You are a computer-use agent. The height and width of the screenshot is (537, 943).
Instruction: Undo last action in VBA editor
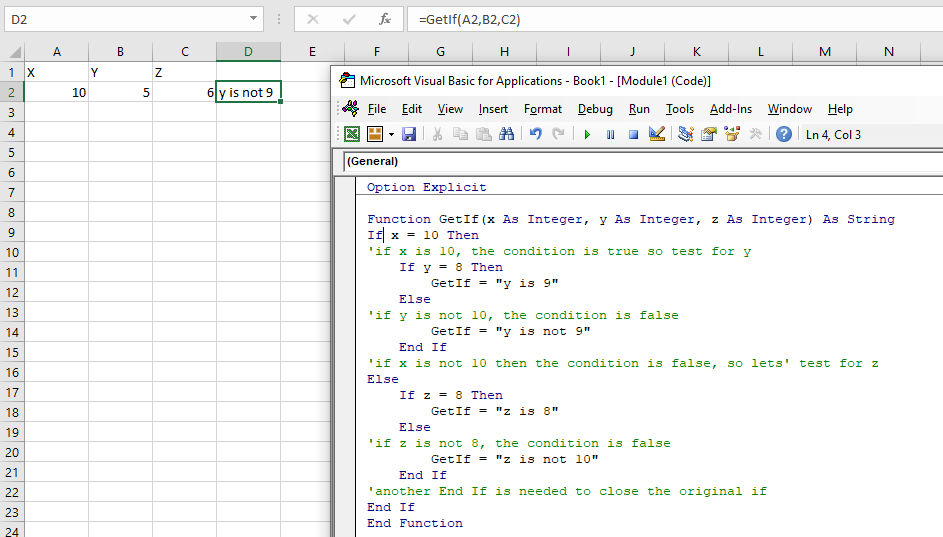535,134
